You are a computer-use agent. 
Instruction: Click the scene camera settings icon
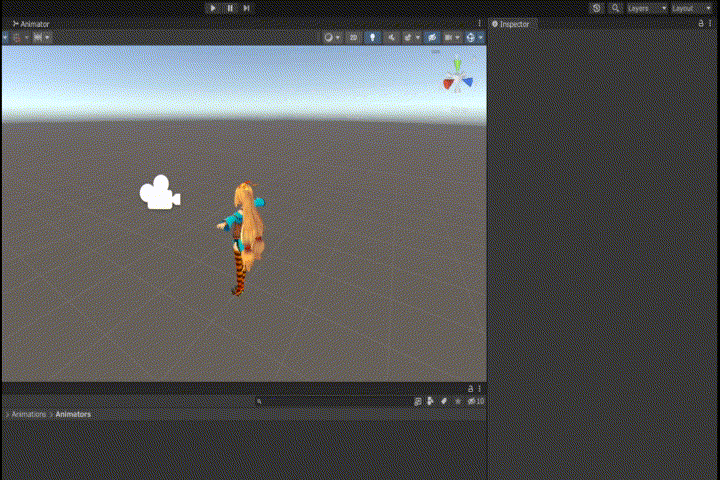448,38
